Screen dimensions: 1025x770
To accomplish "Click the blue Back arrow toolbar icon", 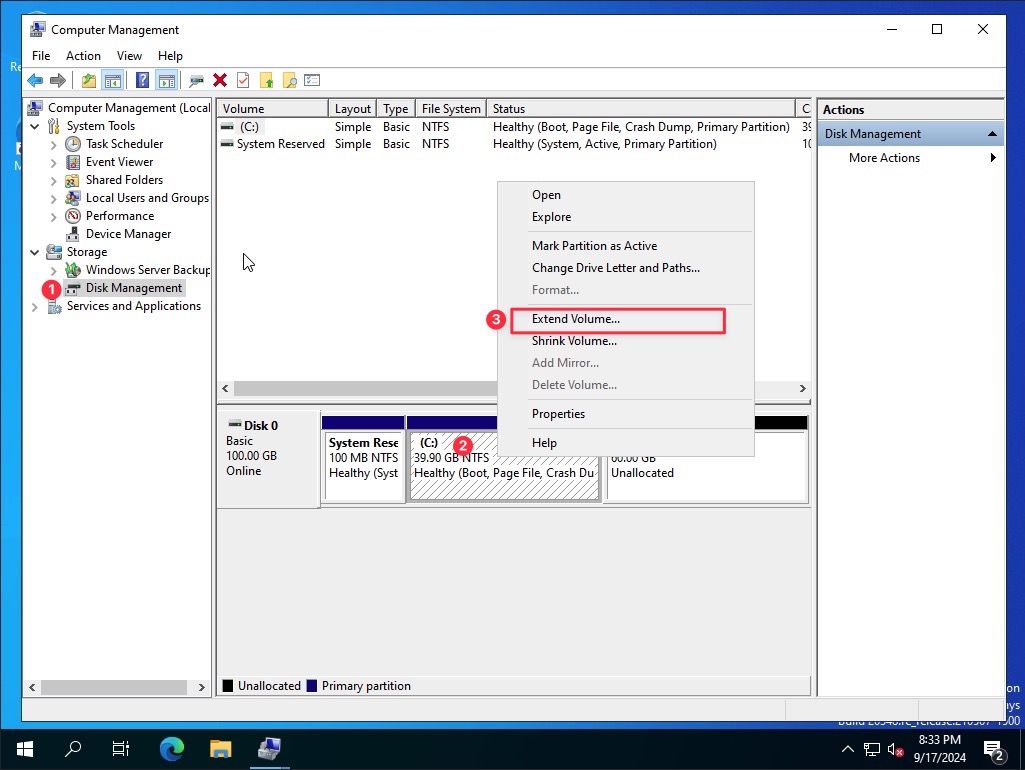I will coord(35,80).
